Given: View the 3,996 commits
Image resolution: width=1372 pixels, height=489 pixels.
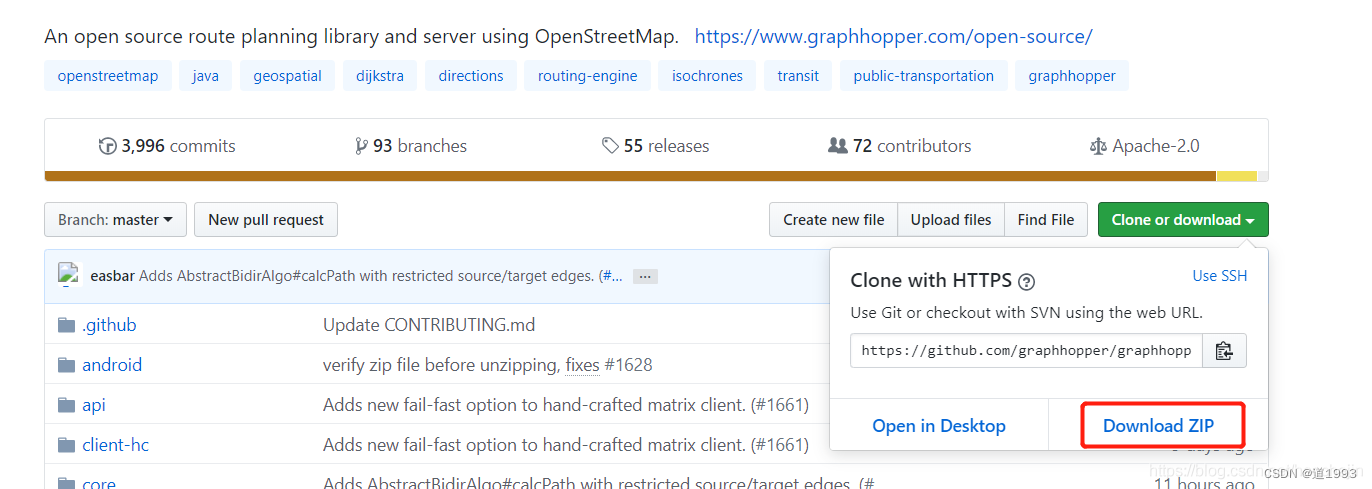Looking at the screenshot, I should click(x=168, y=146).
